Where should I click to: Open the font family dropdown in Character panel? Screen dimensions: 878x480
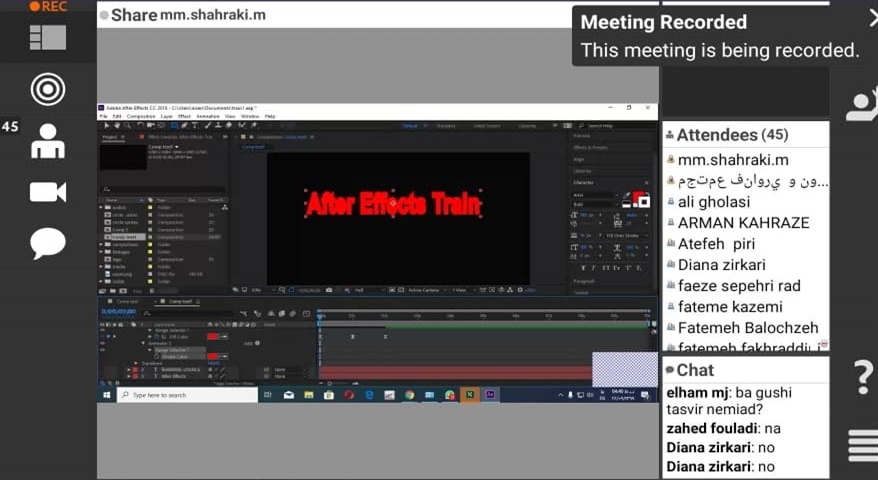click(x=595, y=195)
